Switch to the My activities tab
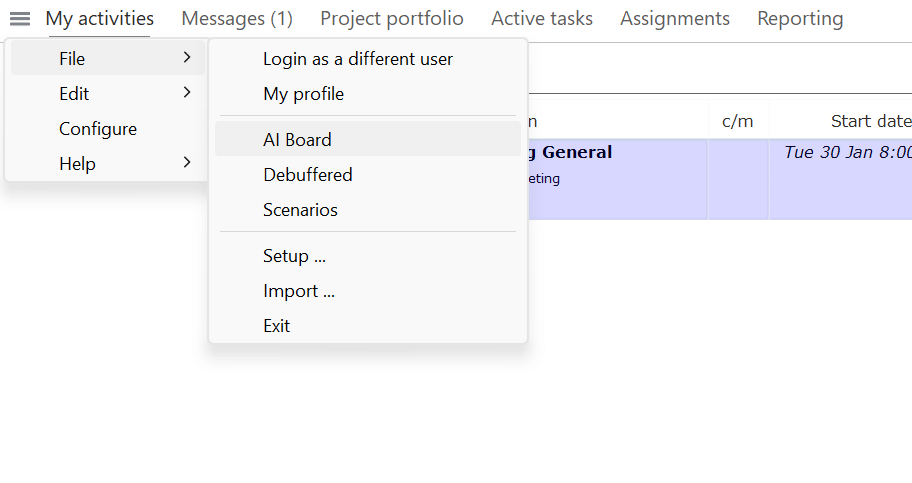Image resolution: width=912 pixels, height=483 pixels. click(x=100, y=19)
